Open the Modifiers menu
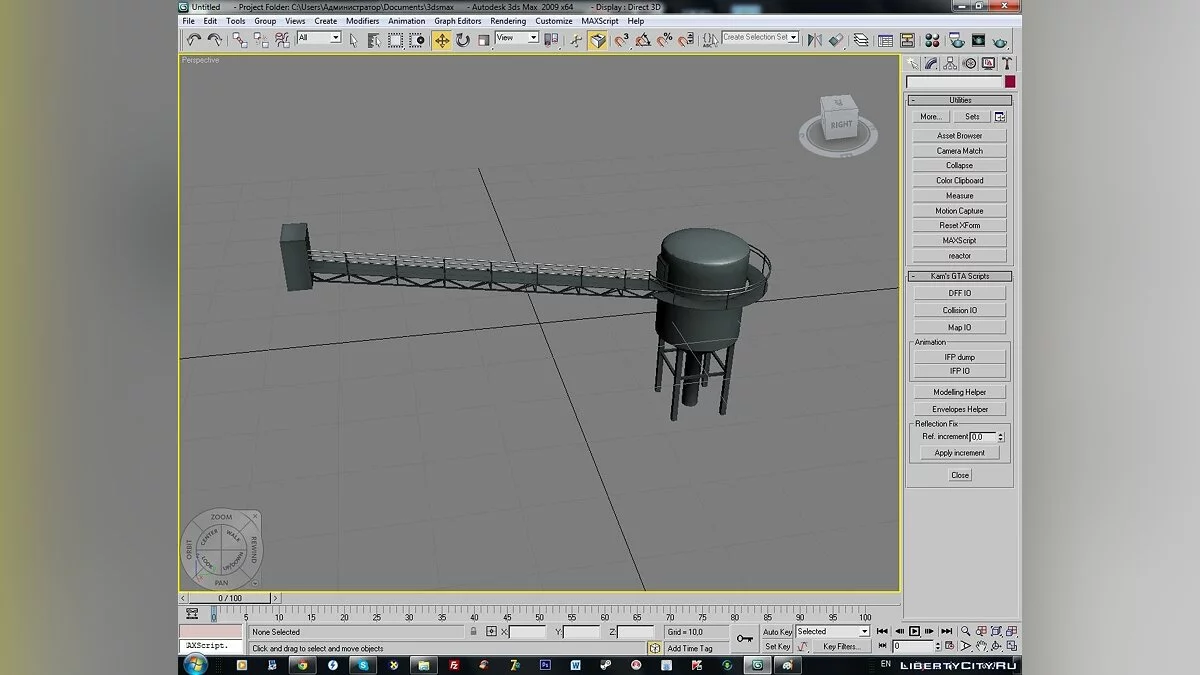Screen dimensions: 1200x675 pyautogui.click(x=362, y=21)
